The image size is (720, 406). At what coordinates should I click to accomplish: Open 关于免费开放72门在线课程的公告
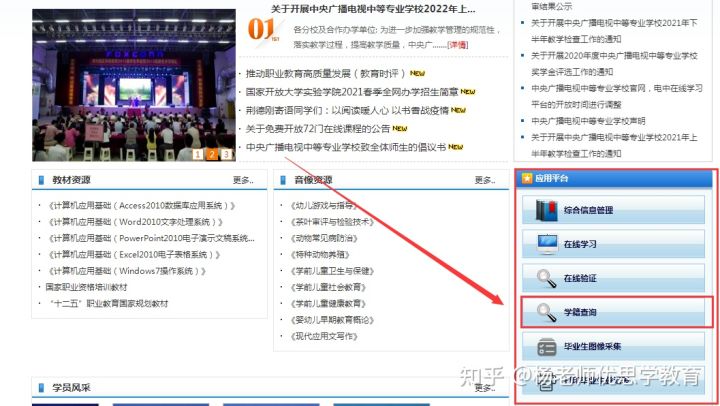[318, 128]
